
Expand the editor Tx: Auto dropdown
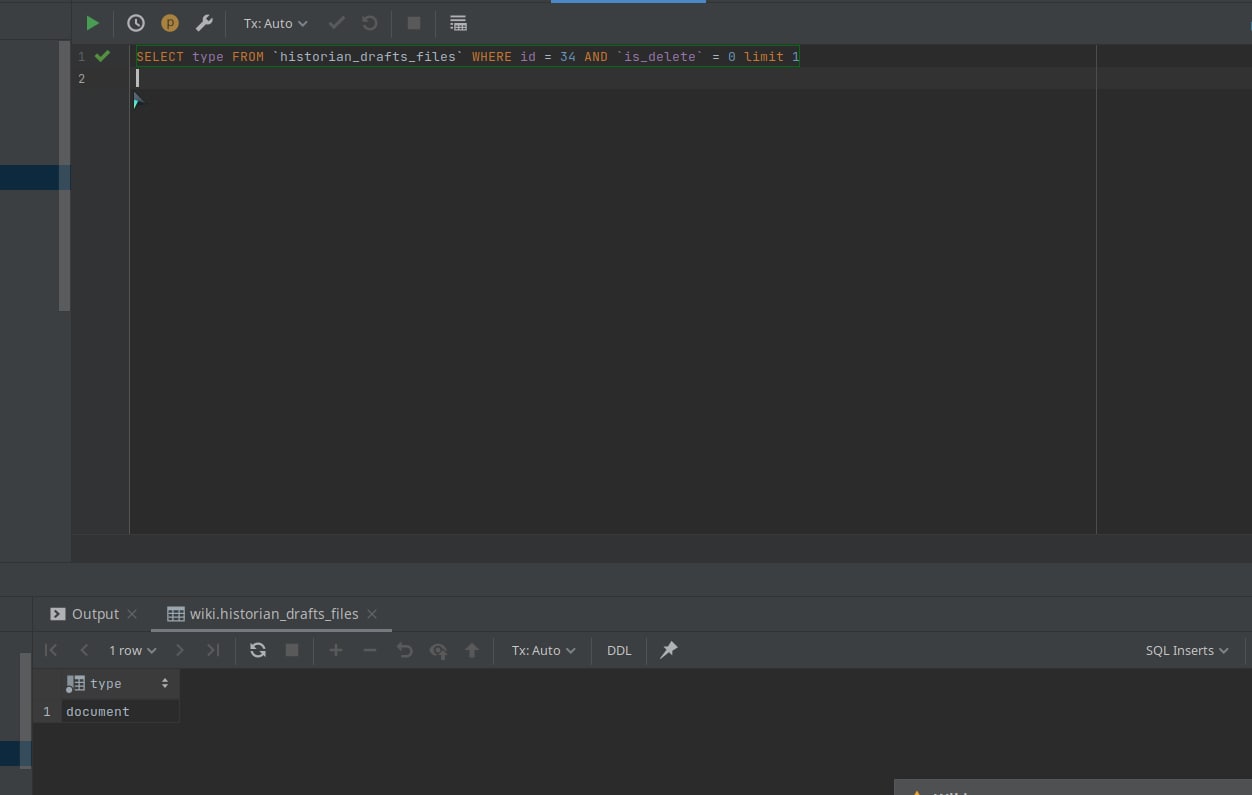(275, 23)
